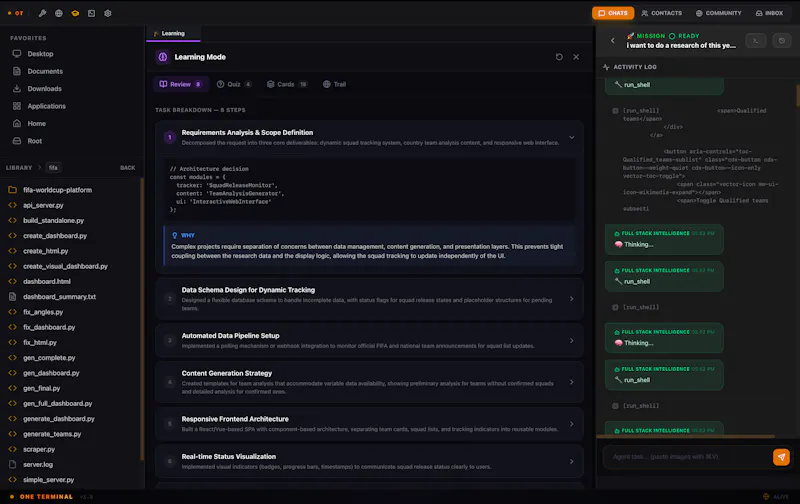Open the Inbox section
Screen dimensions: 800x504
pos(769,13)
